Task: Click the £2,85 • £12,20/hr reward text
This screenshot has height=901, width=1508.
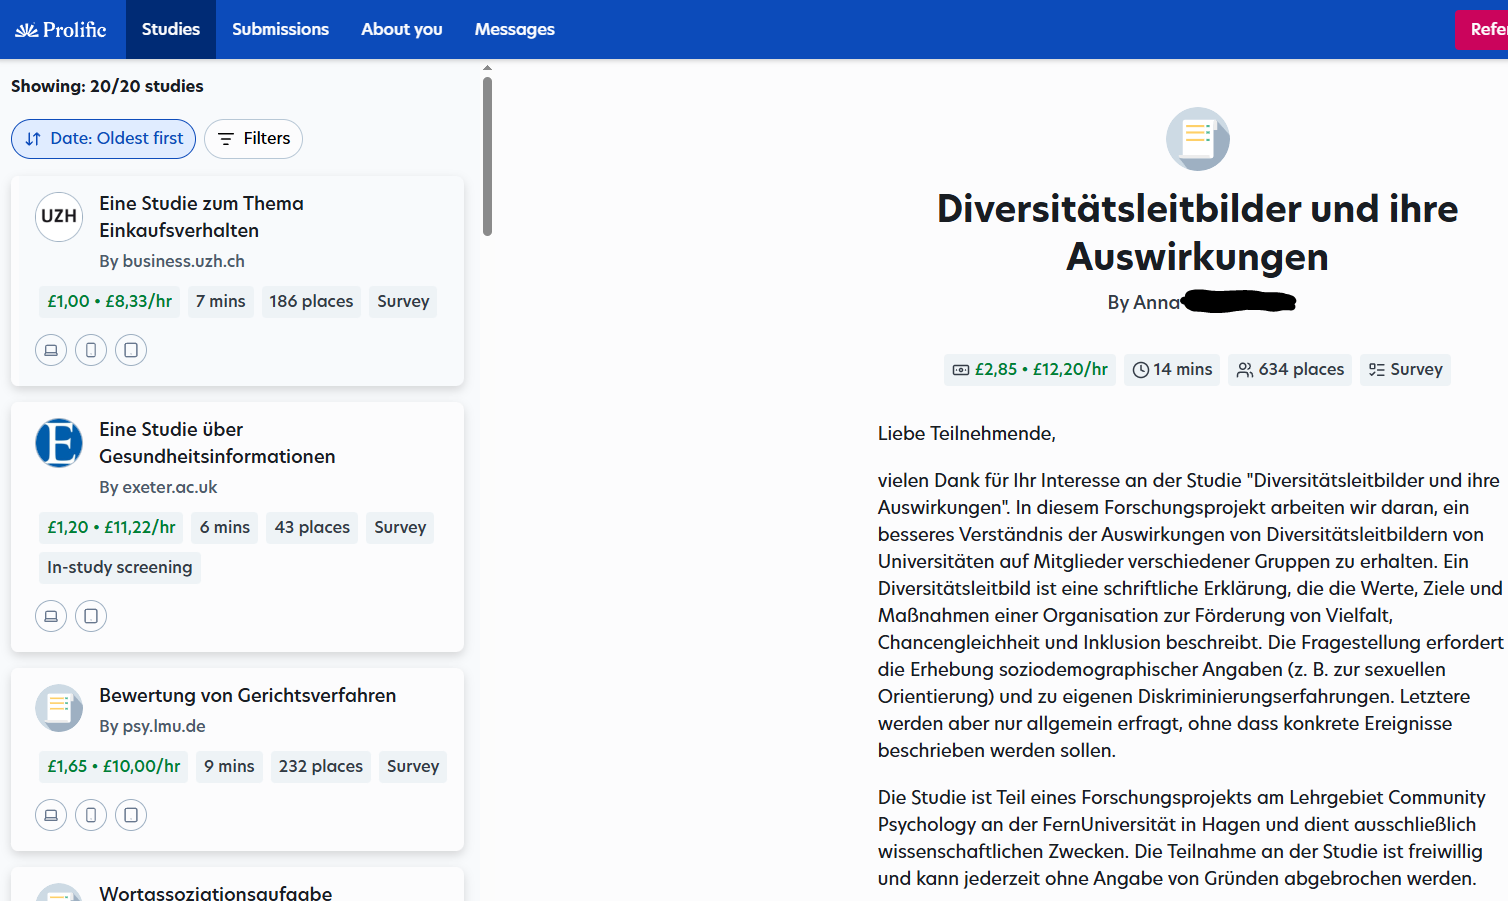Action: click(1041, 370)
